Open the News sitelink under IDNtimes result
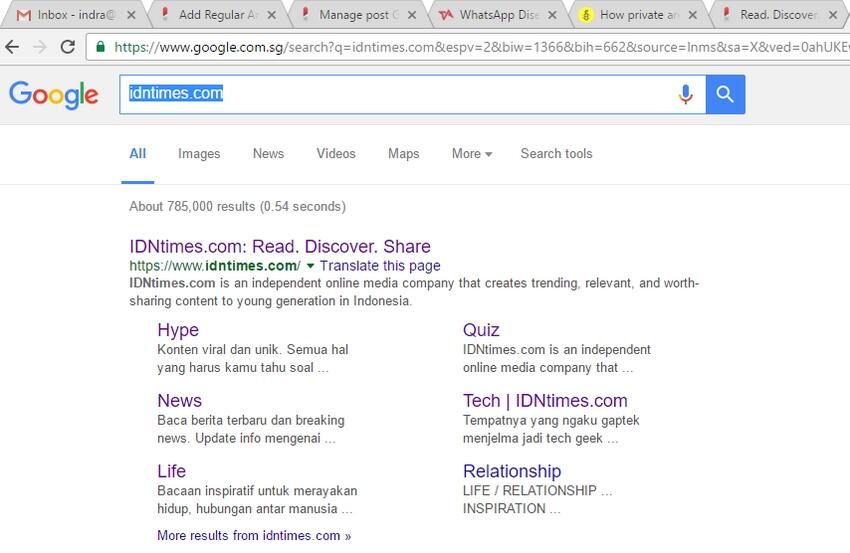The image size is (850, 553). (x=179, y=401)
